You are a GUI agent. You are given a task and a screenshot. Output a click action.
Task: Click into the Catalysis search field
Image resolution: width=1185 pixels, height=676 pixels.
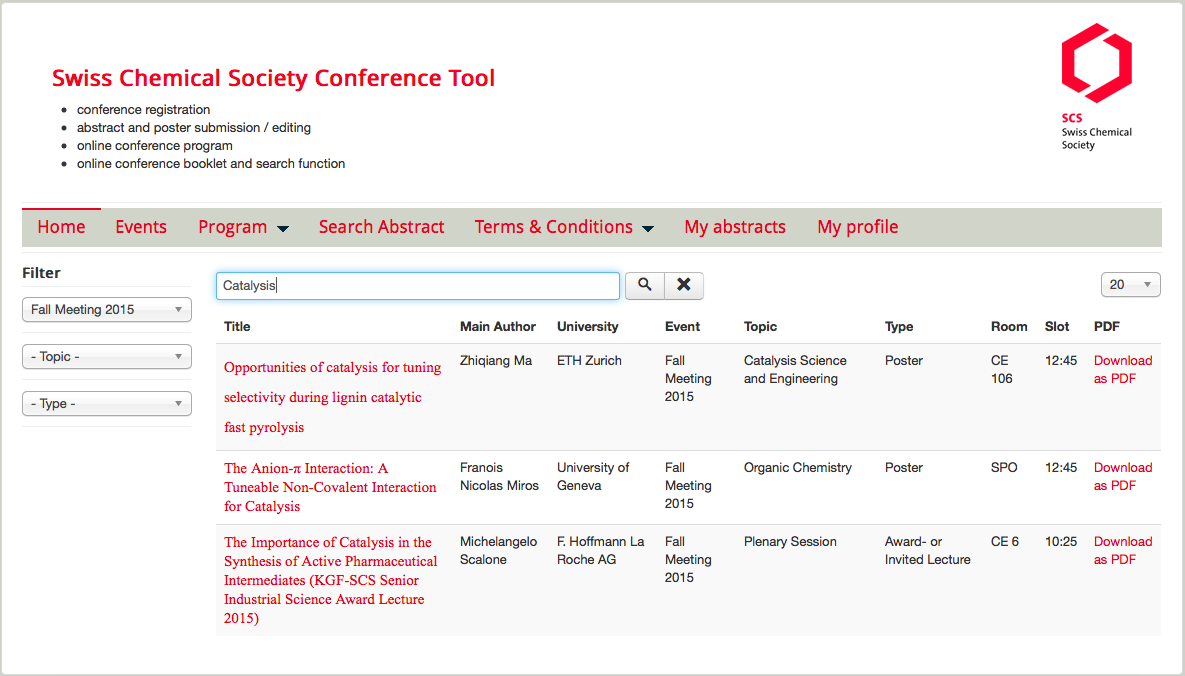pos(418,286)
